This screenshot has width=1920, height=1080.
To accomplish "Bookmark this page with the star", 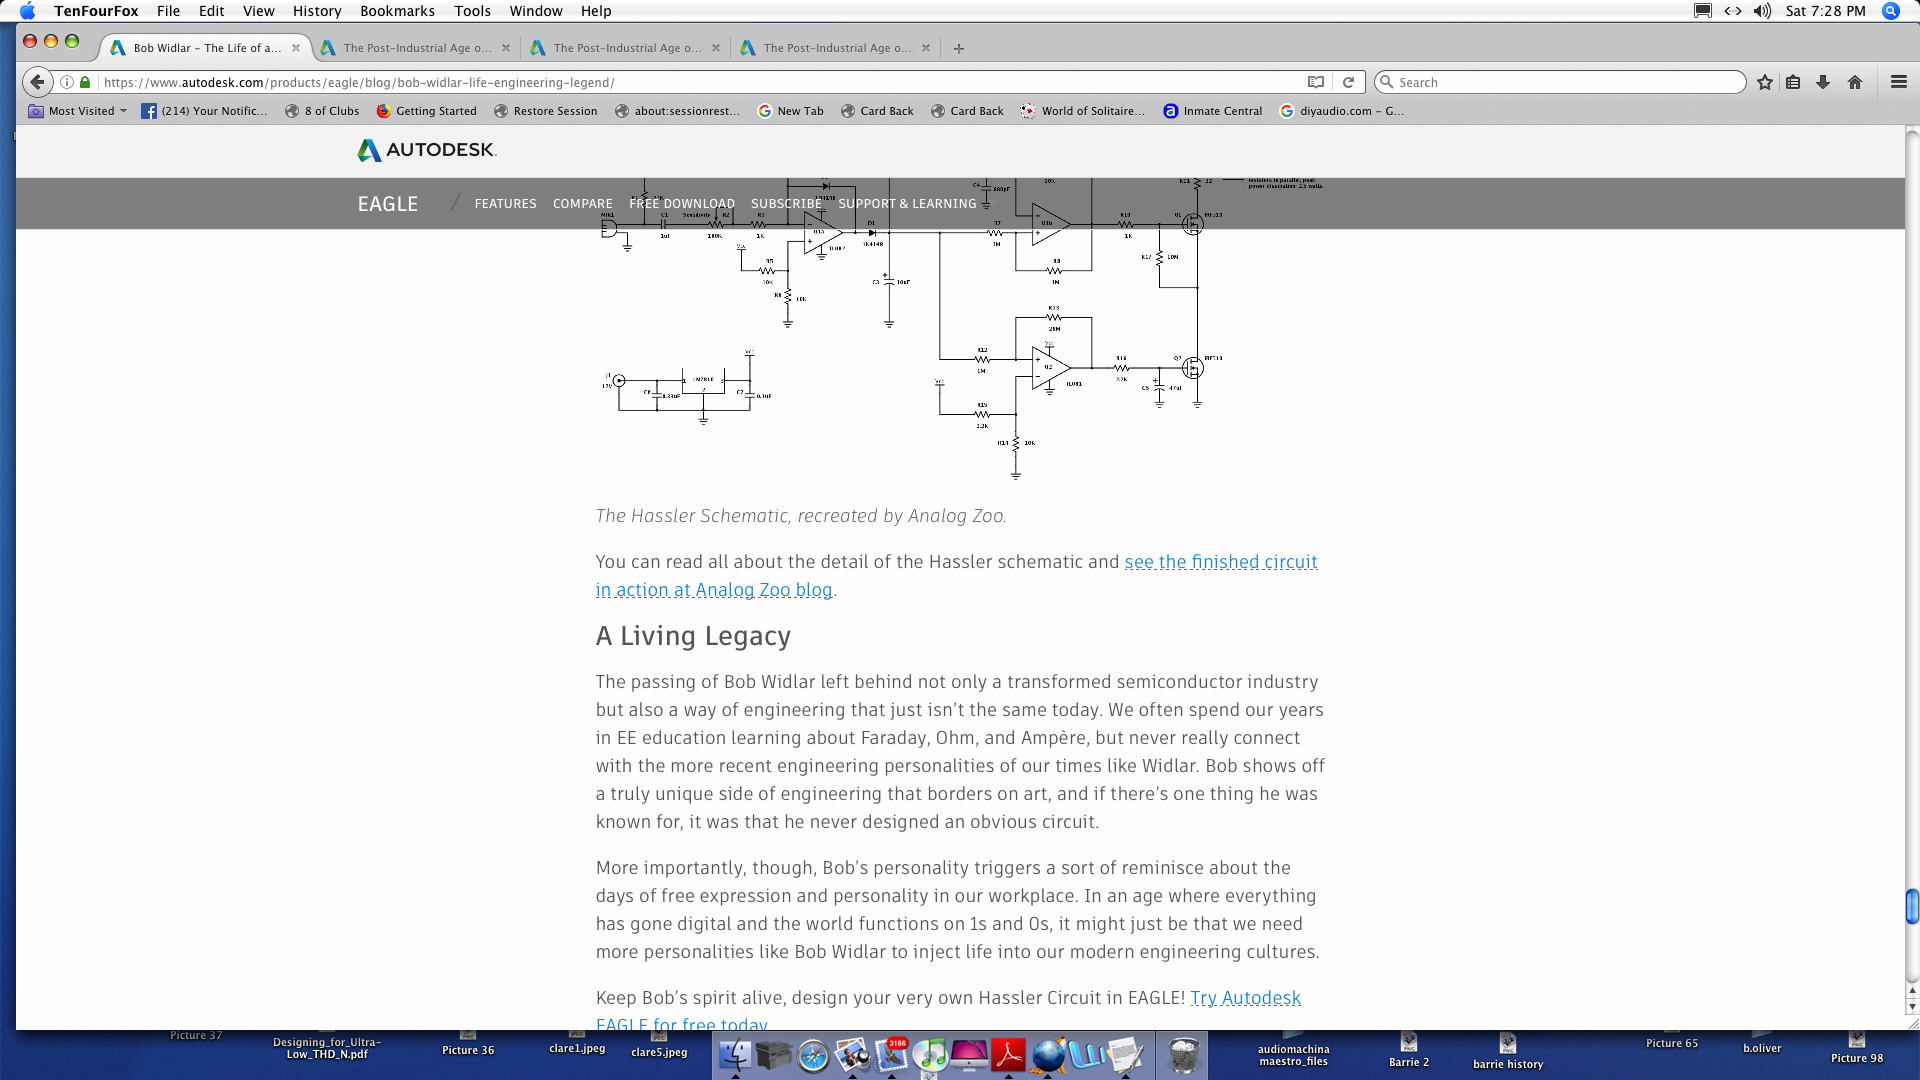I will 1765,82.
